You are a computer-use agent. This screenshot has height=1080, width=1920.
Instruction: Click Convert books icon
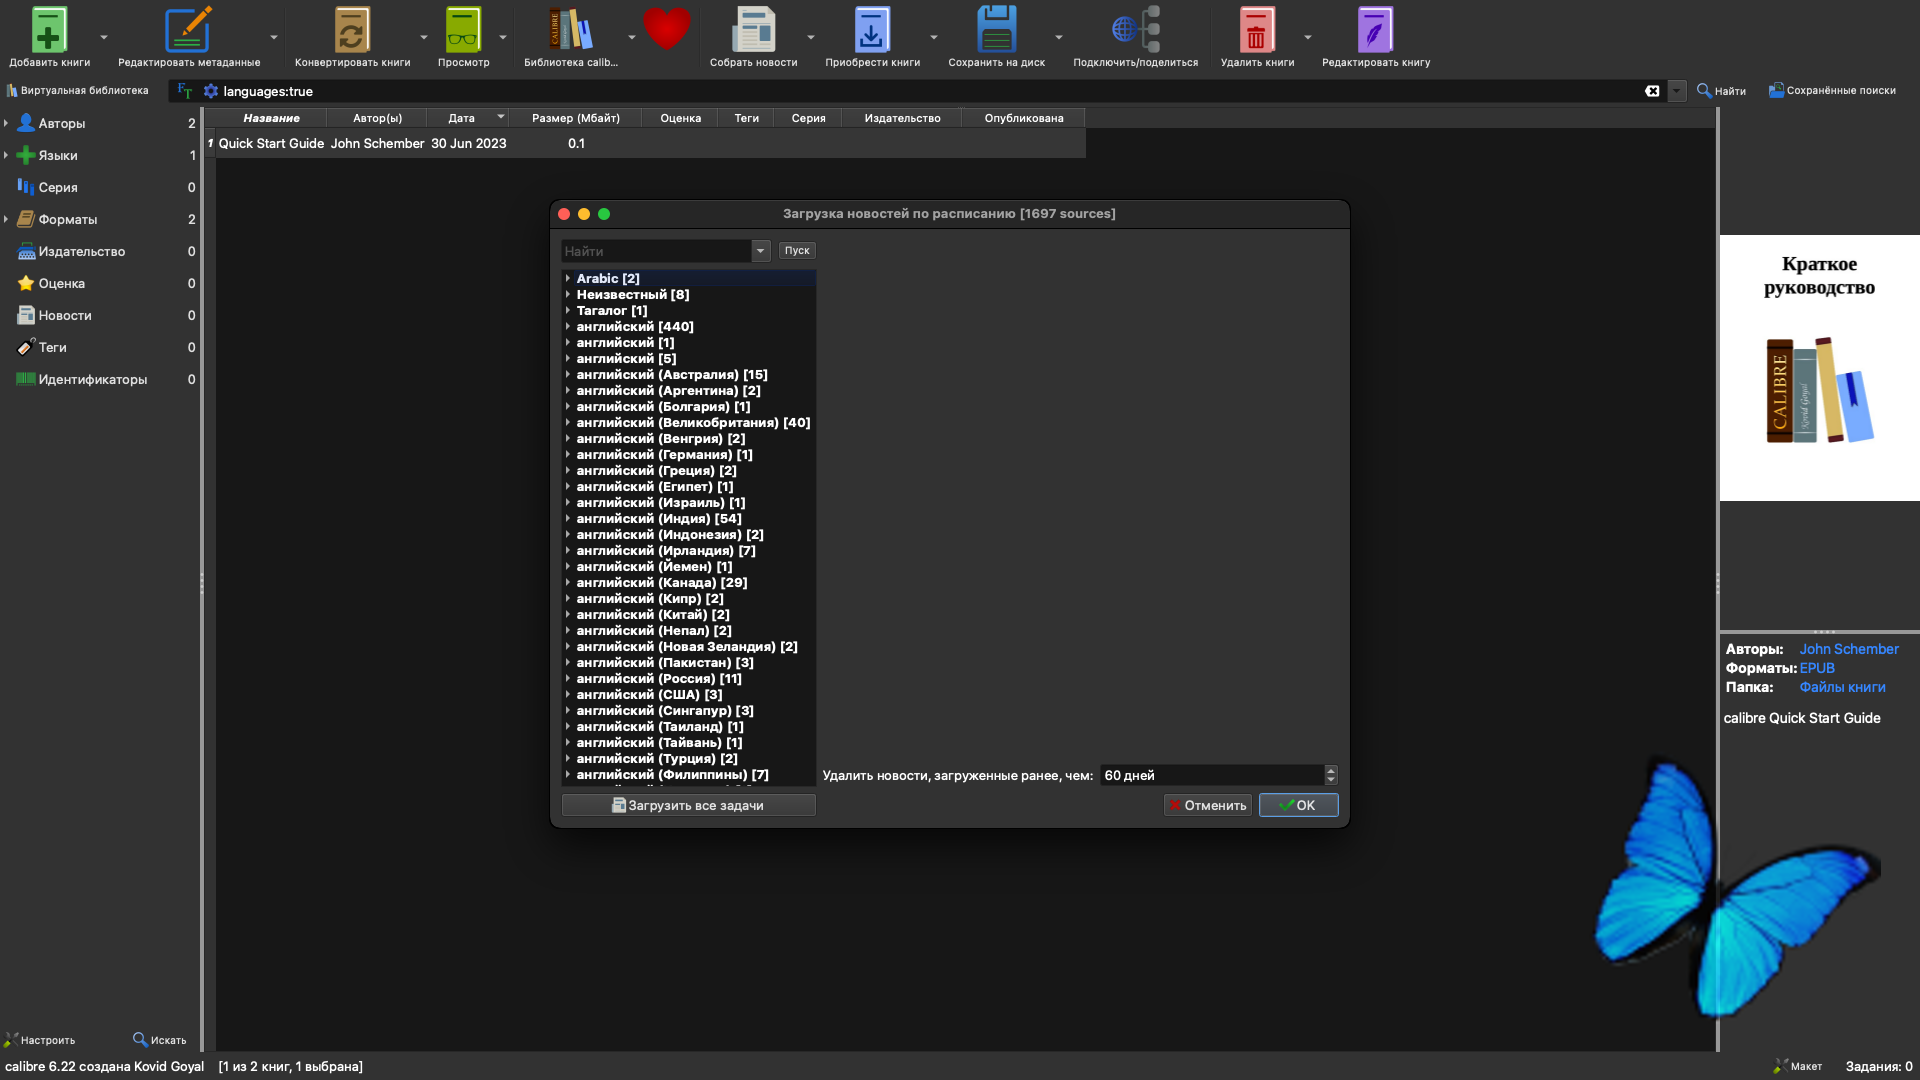[351, 30]
